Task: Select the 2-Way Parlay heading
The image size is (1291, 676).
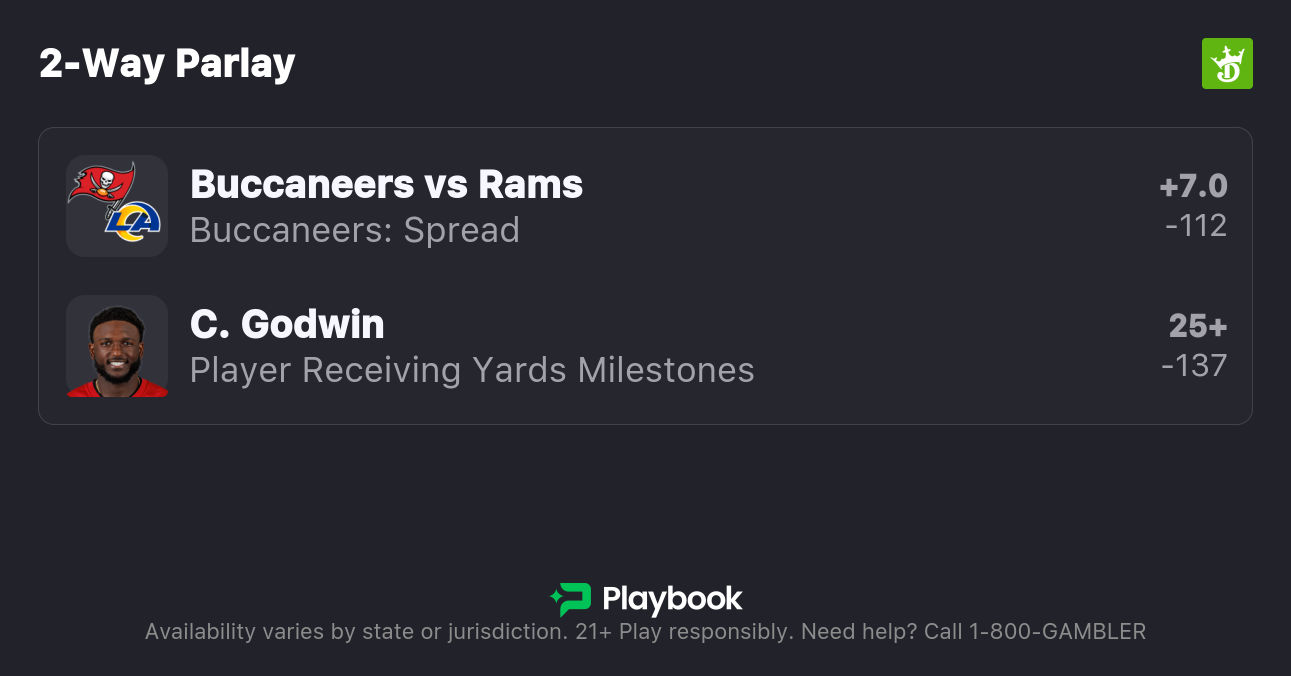Action: pyautogui.click(x=167, y=64)
